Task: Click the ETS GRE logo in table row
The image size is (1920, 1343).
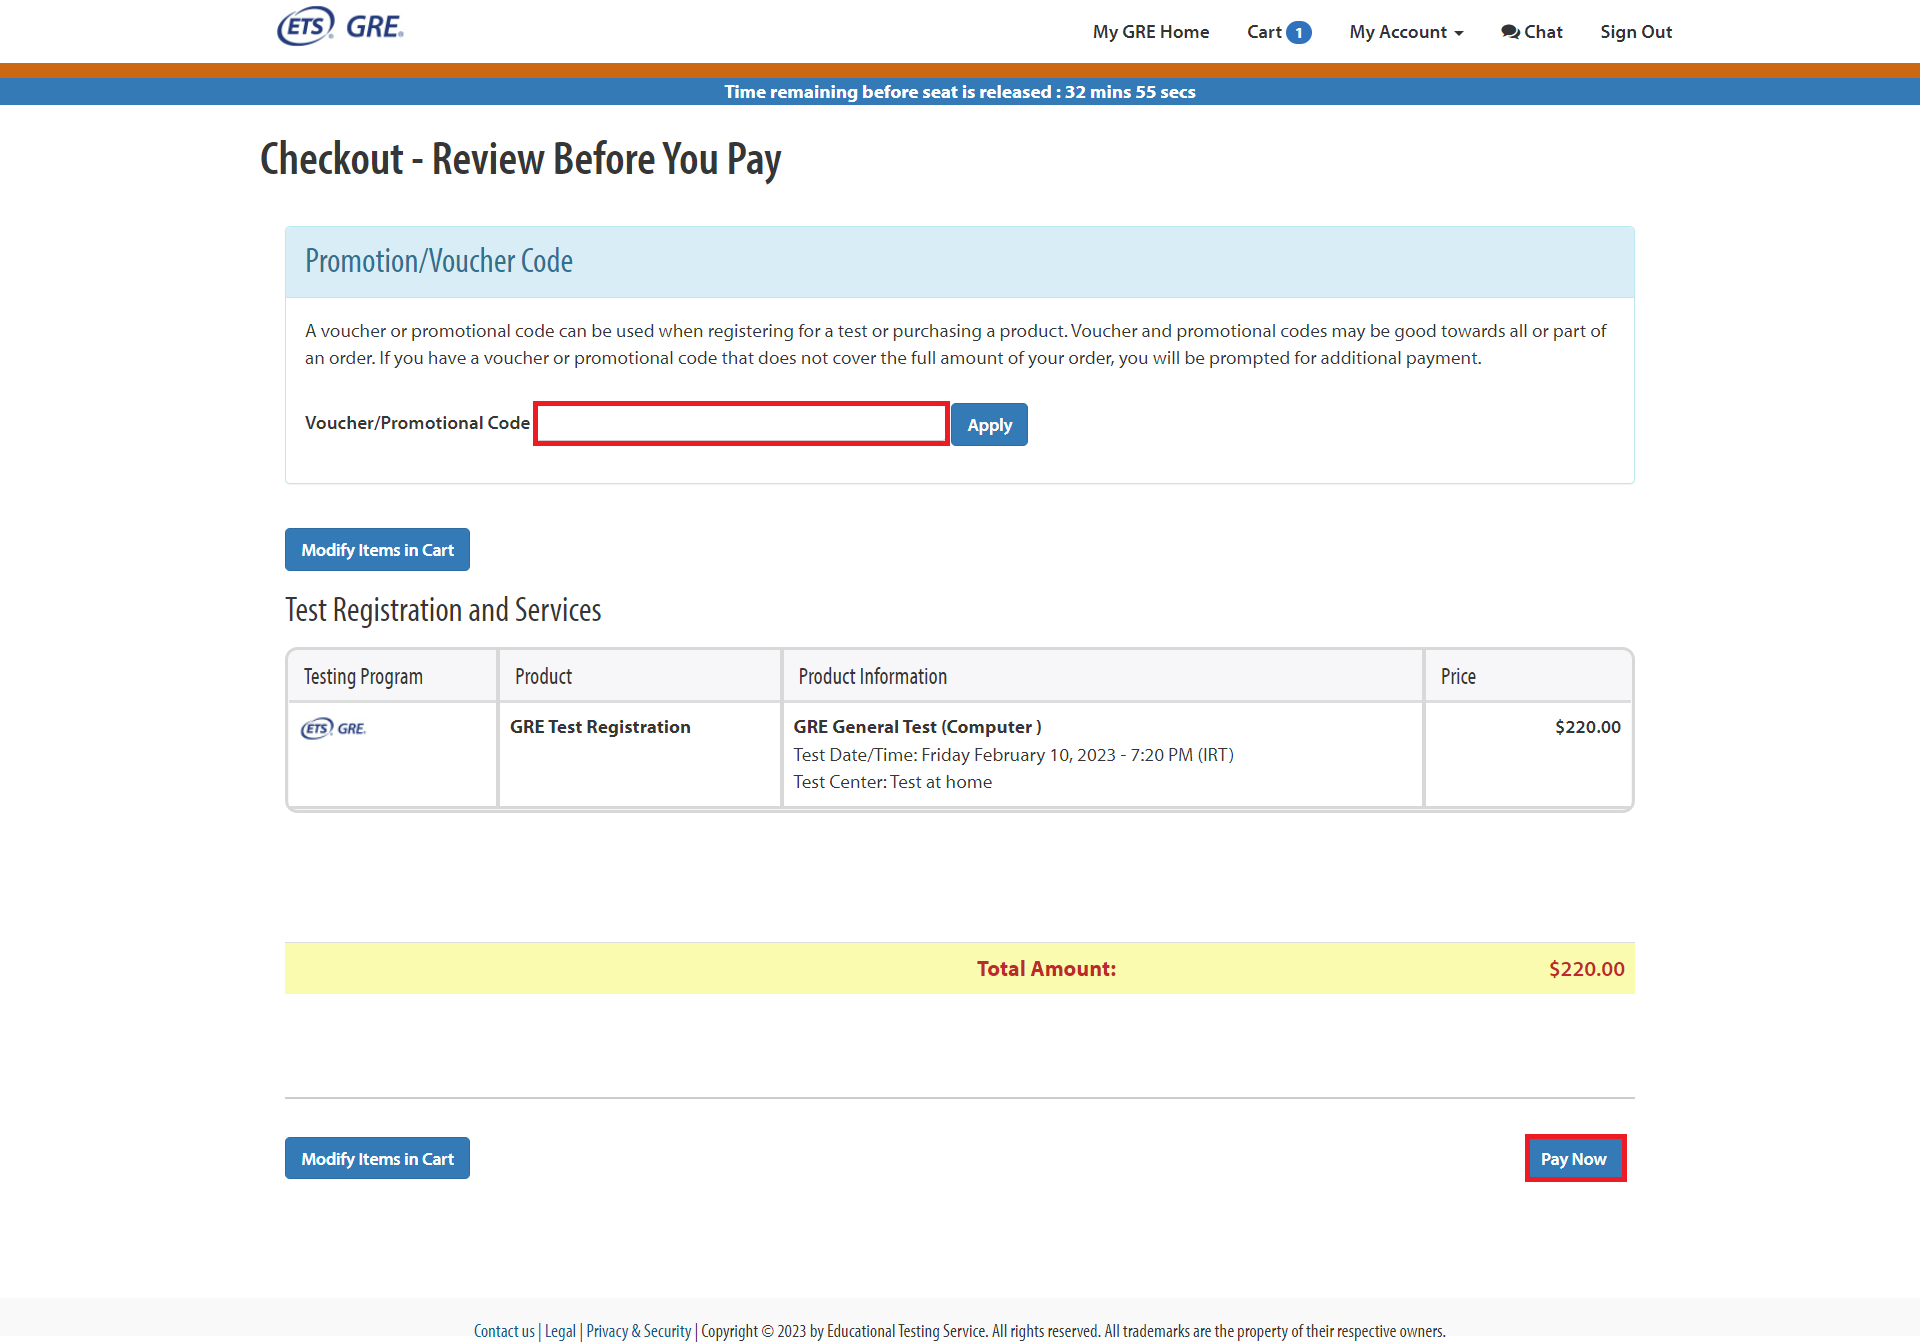Action: coord(334,728)
